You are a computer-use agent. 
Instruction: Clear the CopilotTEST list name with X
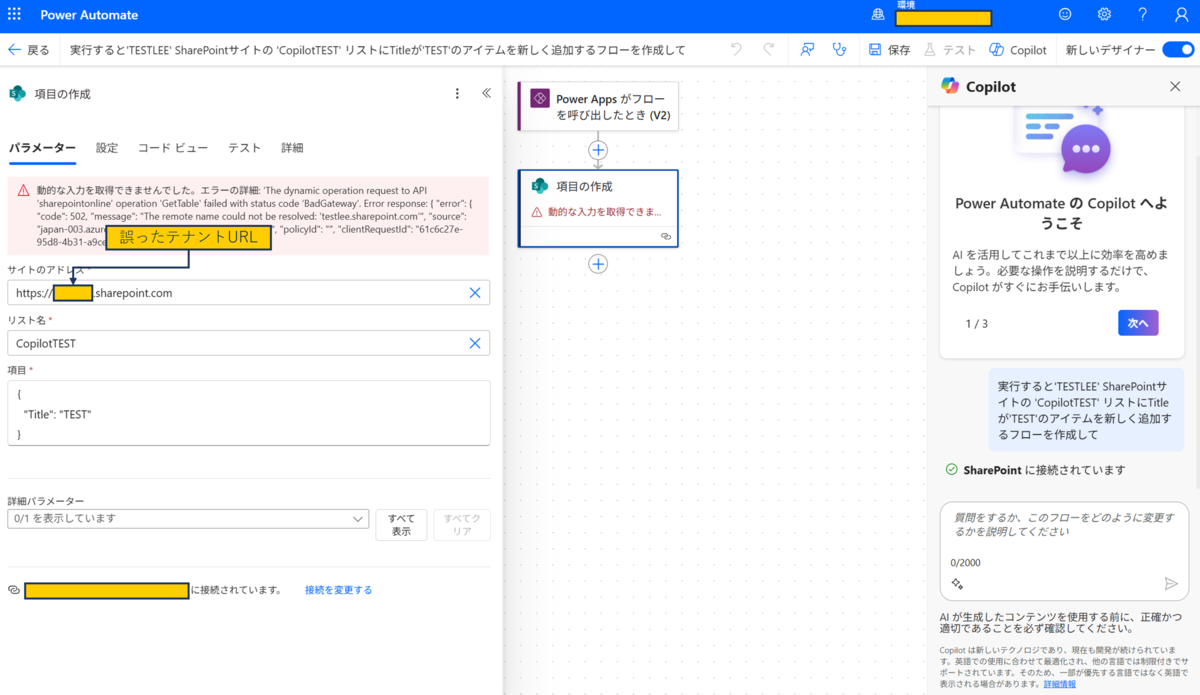pyautogui.click(x=475, y=343)
